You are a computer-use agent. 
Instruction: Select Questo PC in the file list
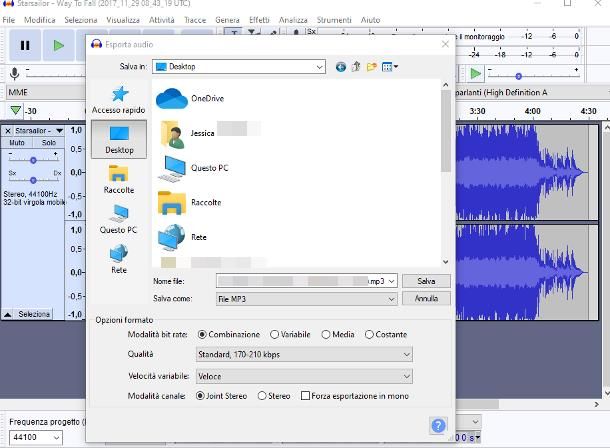(193, 168)
